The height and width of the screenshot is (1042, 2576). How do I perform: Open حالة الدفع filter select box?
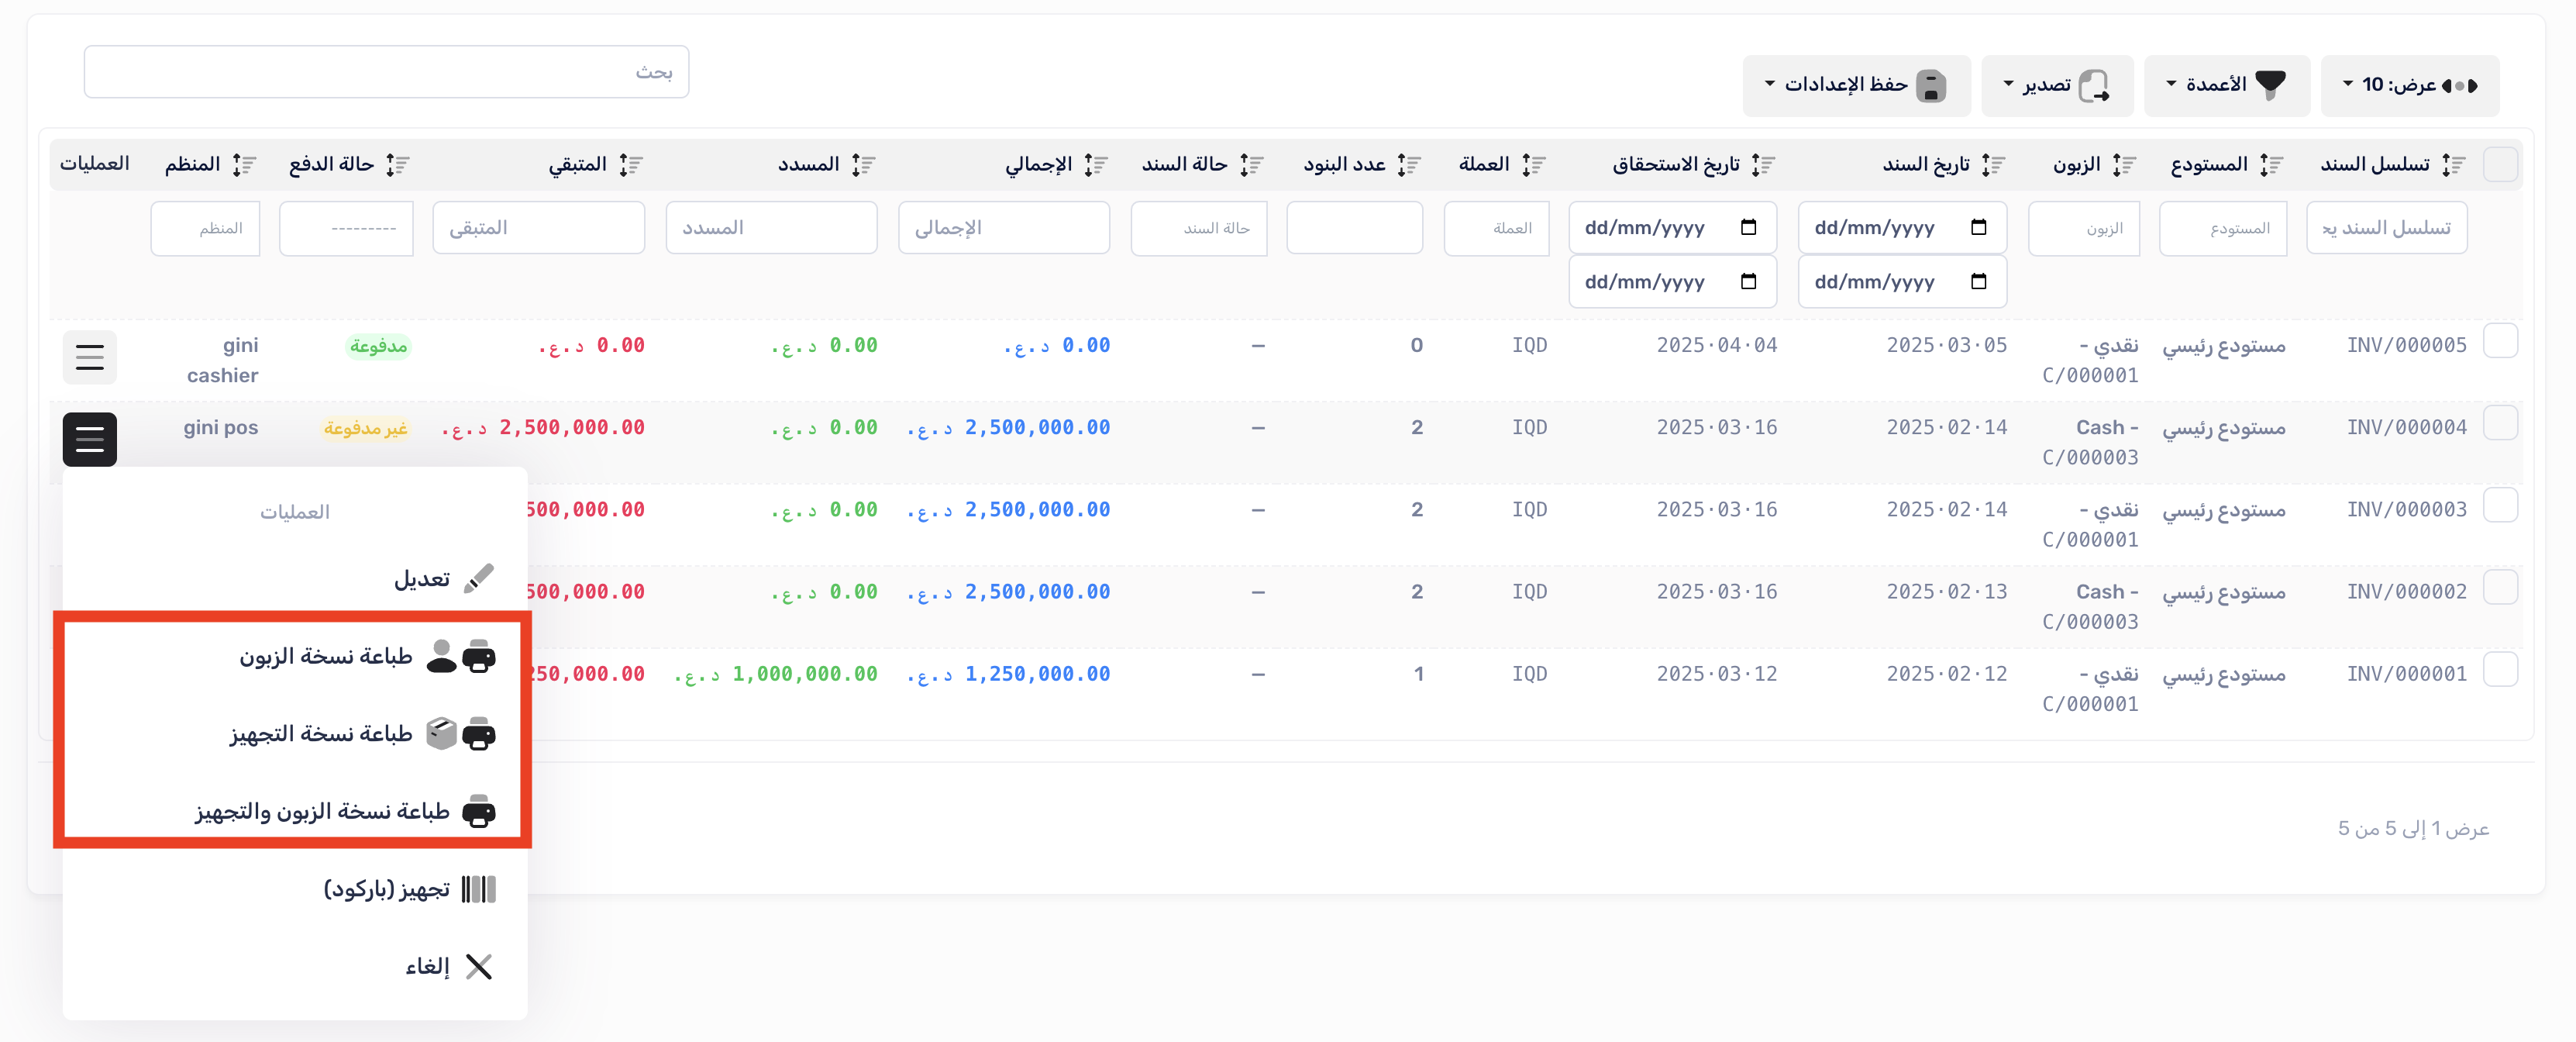[346, 228]
